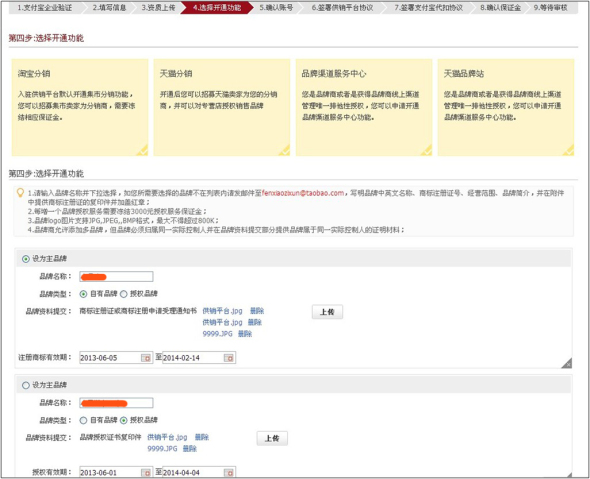The image size is (590, 479).
Task: Click corner remove icon of first brand panel
Action: coord(567,363)
